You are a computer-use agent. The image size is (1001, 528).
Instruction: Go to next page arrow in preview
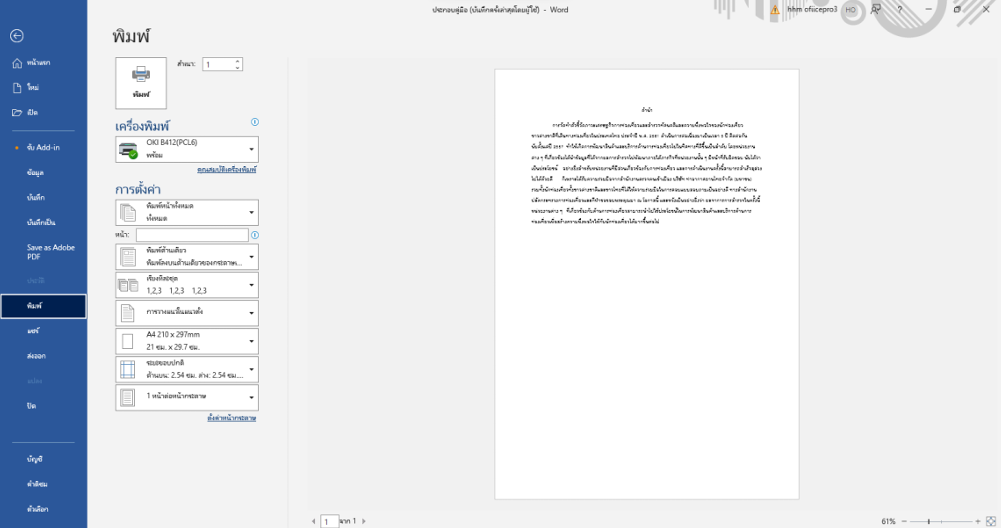click(x=363, y=521)
